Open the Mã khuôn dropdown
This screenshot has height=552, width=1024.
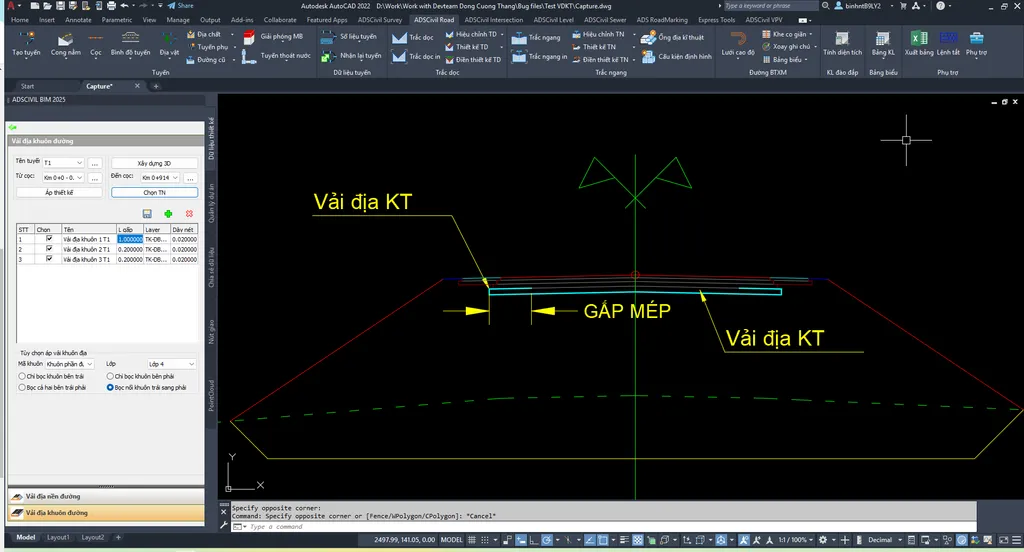pyautogui.click(x=69, y=364)
